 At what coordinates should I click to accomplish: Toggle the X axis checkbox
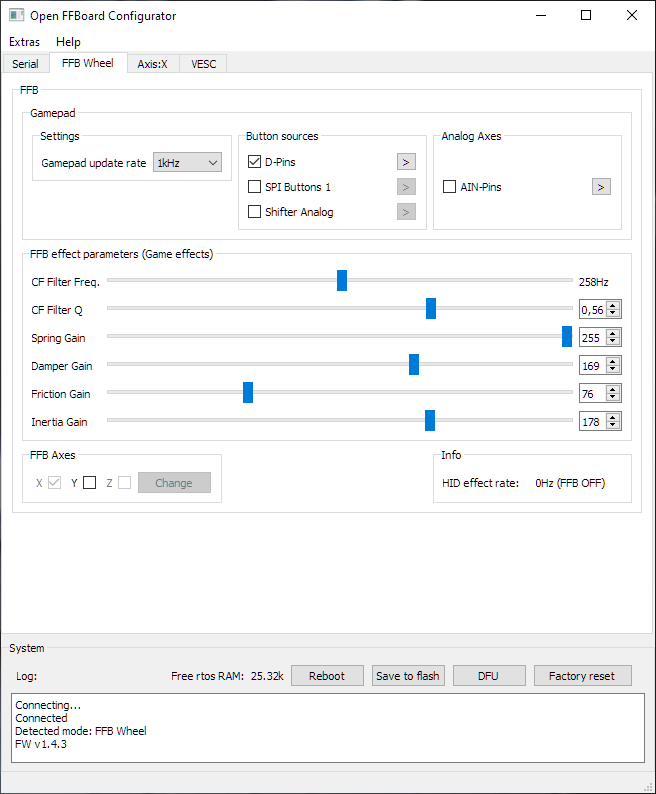(x=54, y=483)
